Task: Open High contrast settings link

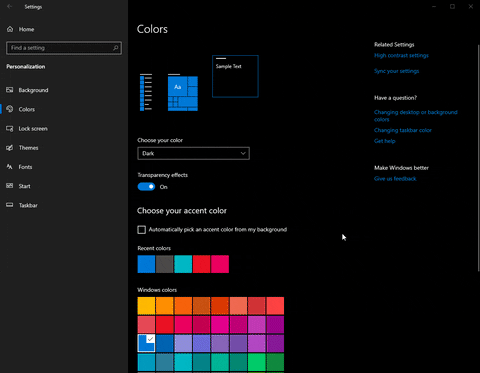Action: [401, 56]
